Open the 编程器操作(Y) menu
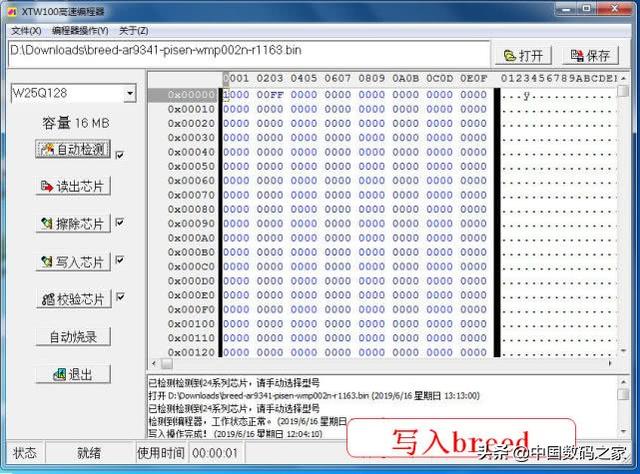The width and height of the screenshot is (640, 474). pos(80,31)
